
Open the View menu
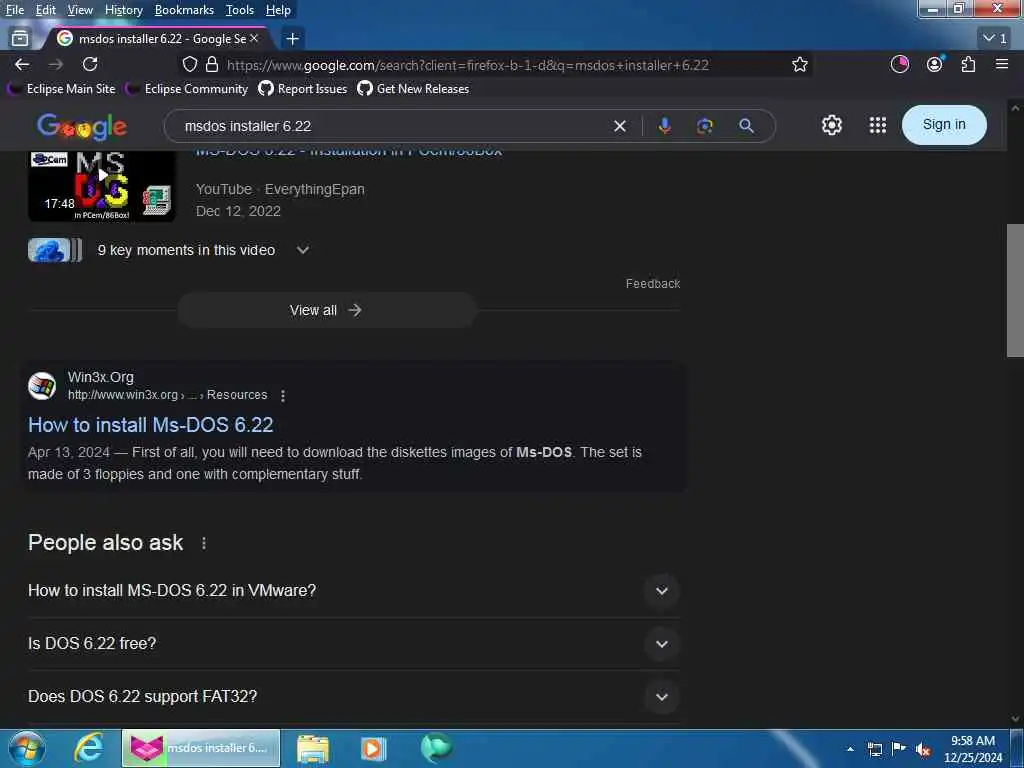[80, 10]
